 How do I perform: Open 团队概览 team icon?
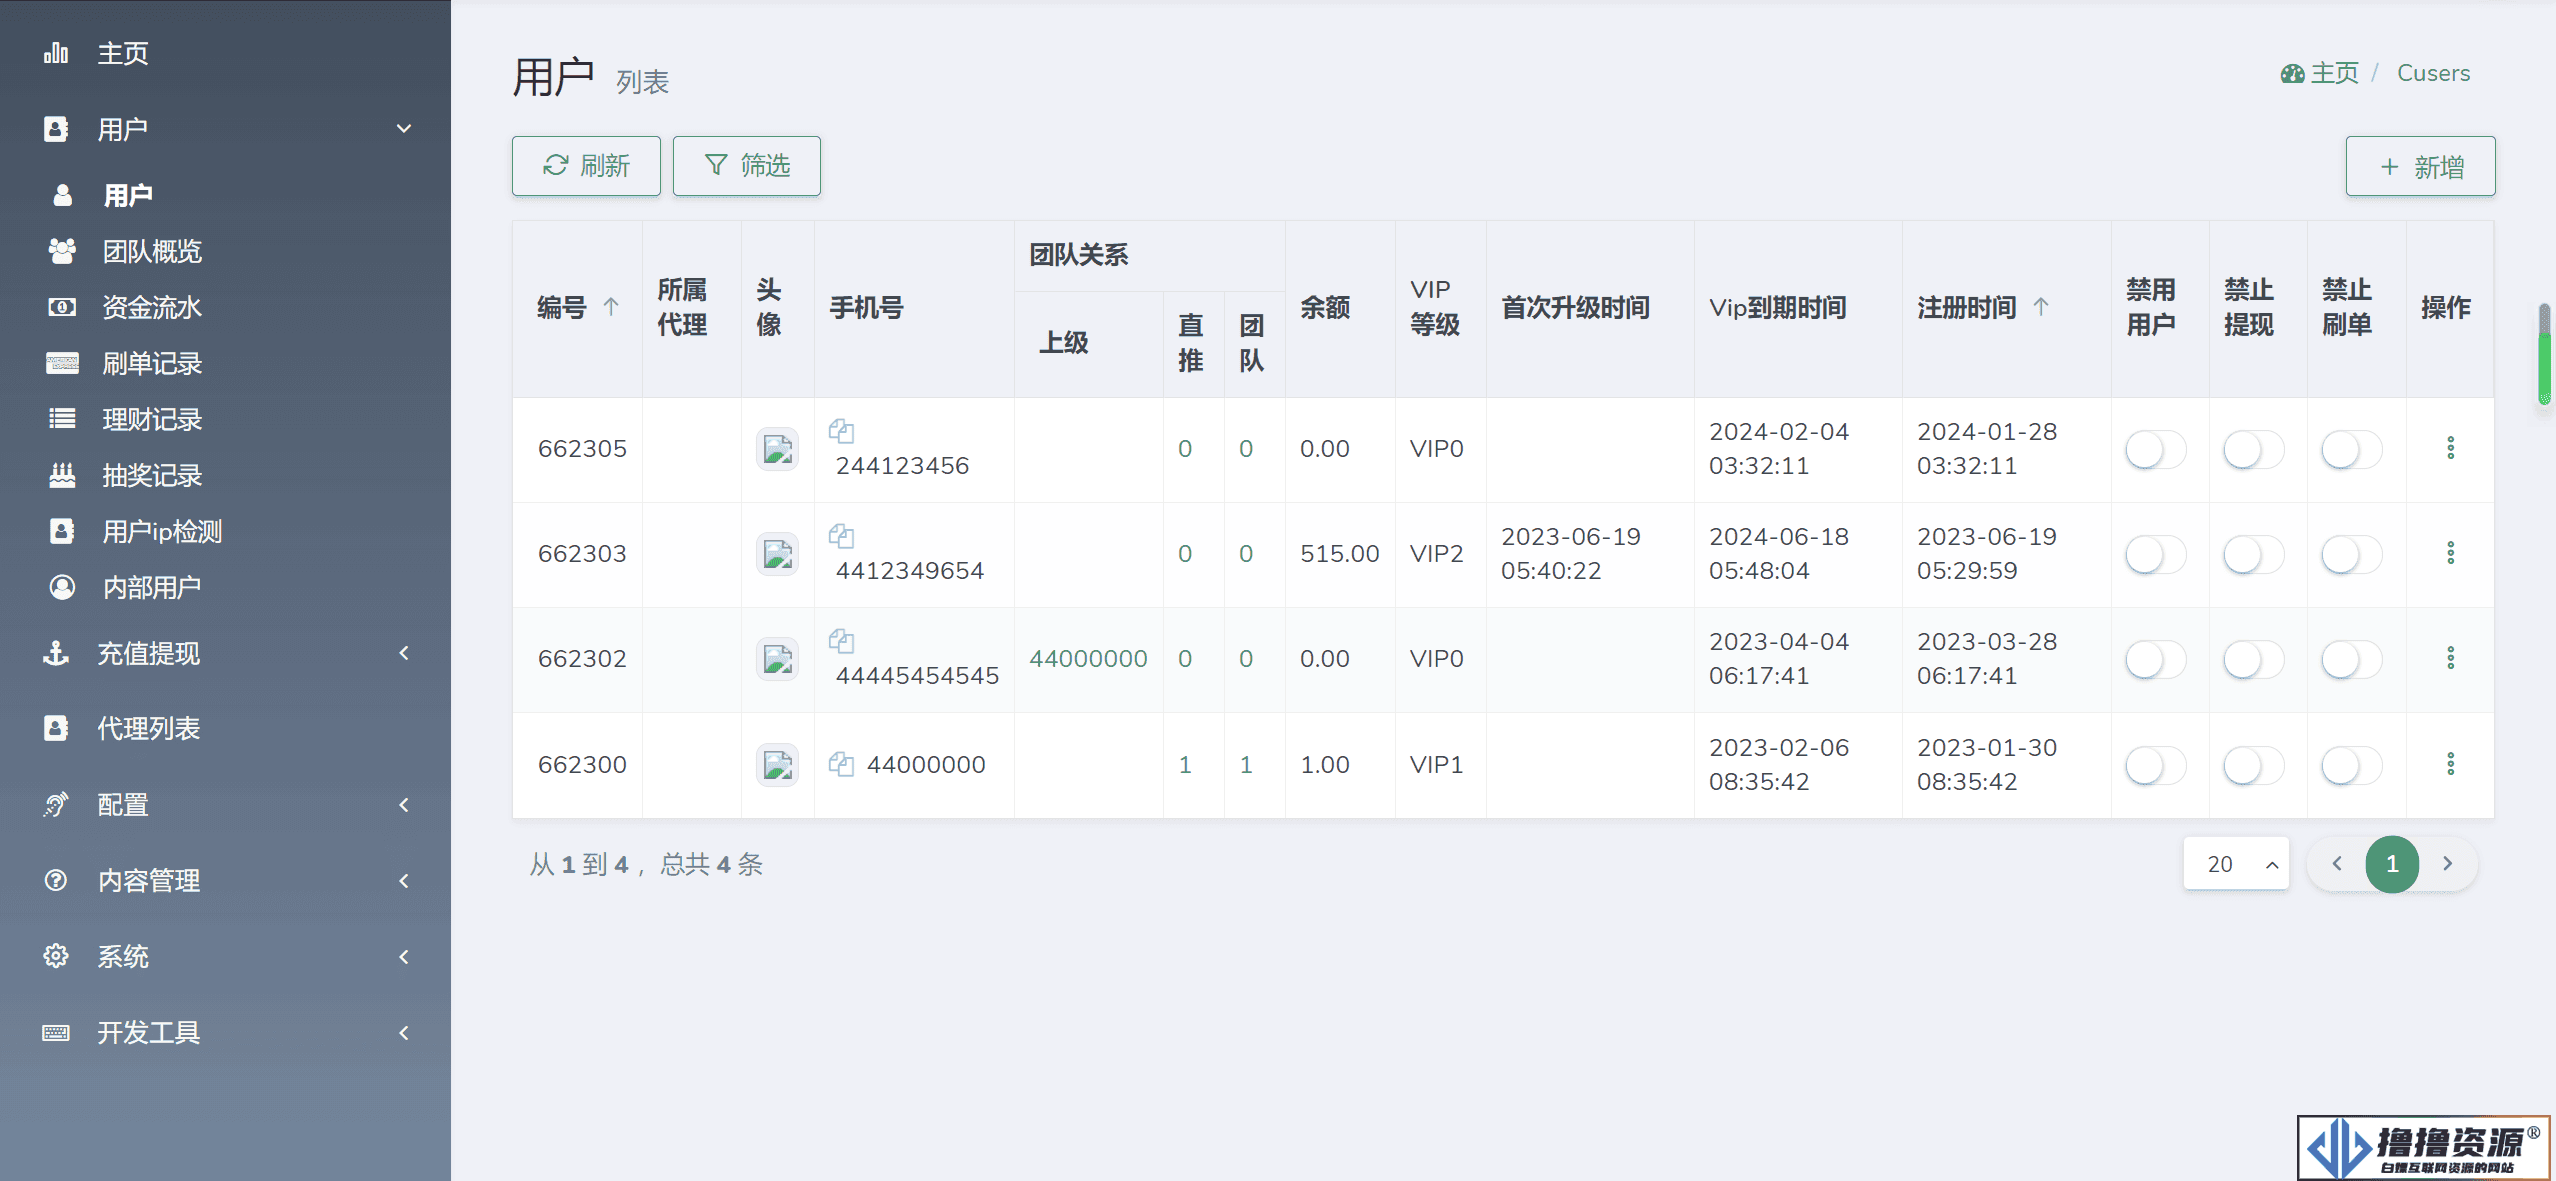tap(62, 251)
